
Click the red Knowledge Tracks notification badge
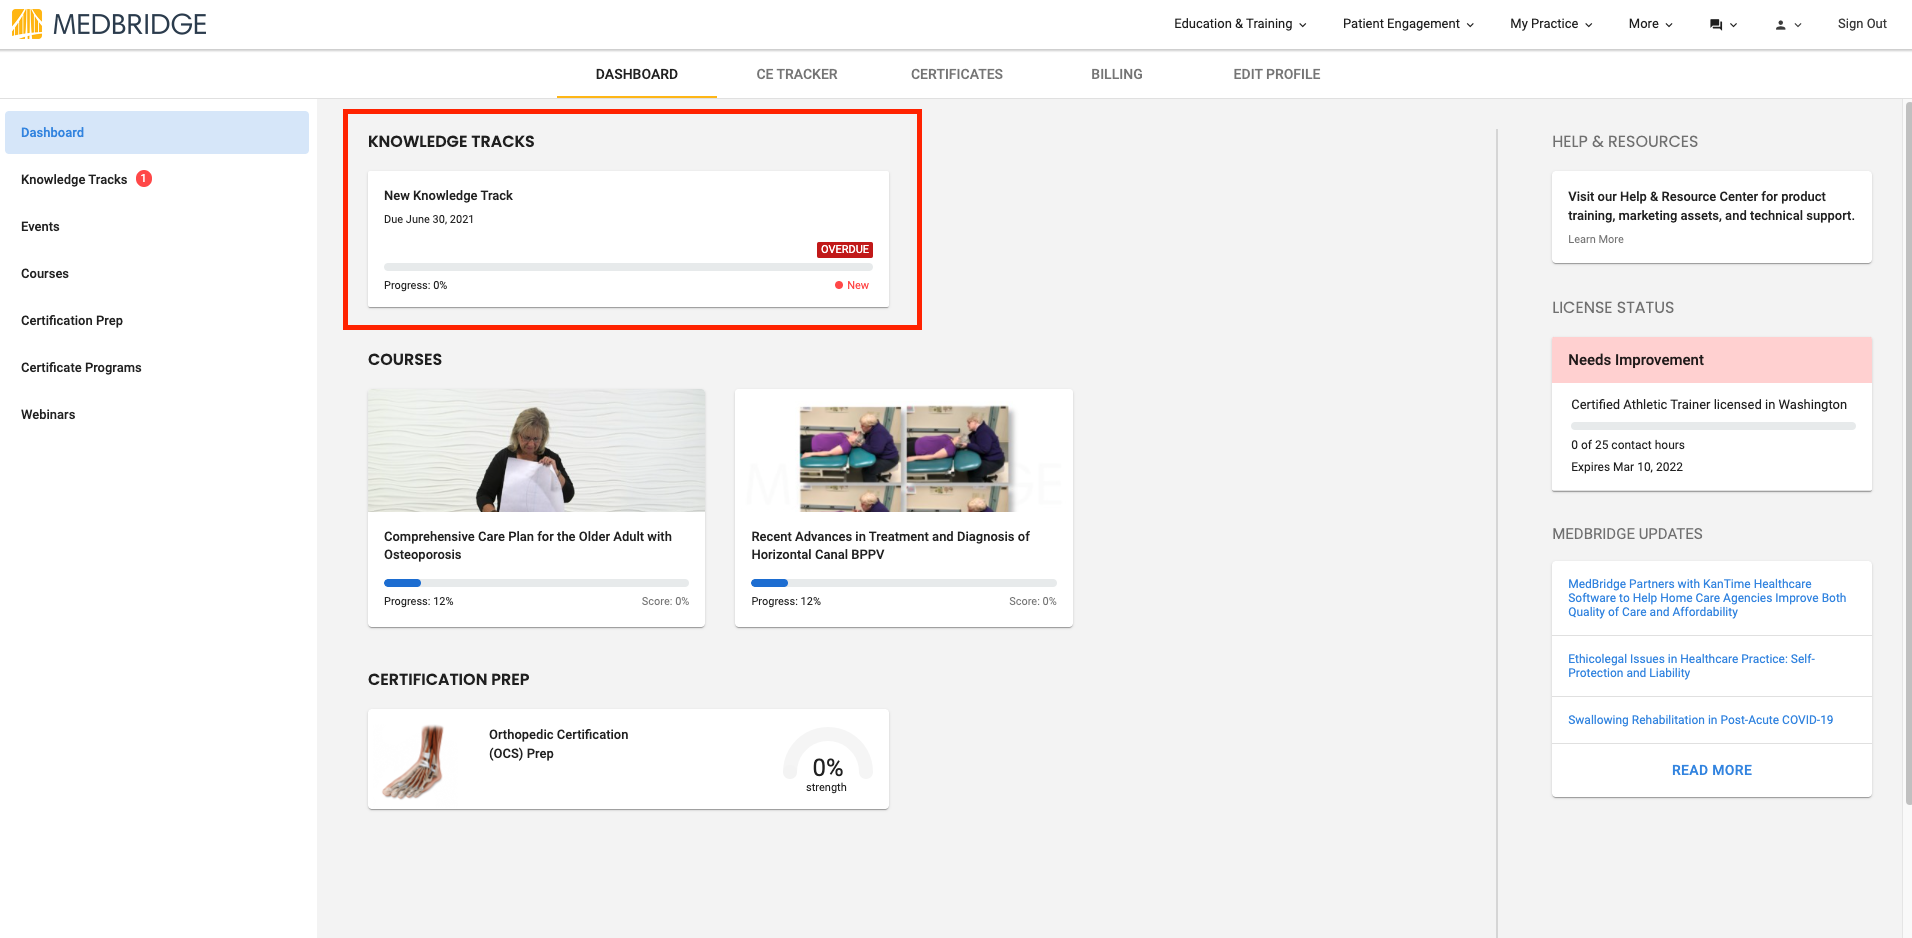[144, 179]
